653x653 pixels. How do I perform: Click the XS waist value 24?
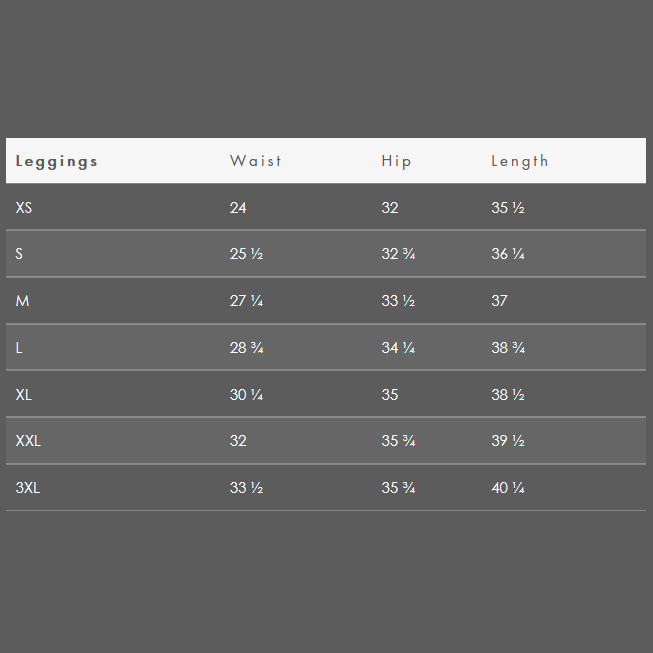click(x=238, y=207)
